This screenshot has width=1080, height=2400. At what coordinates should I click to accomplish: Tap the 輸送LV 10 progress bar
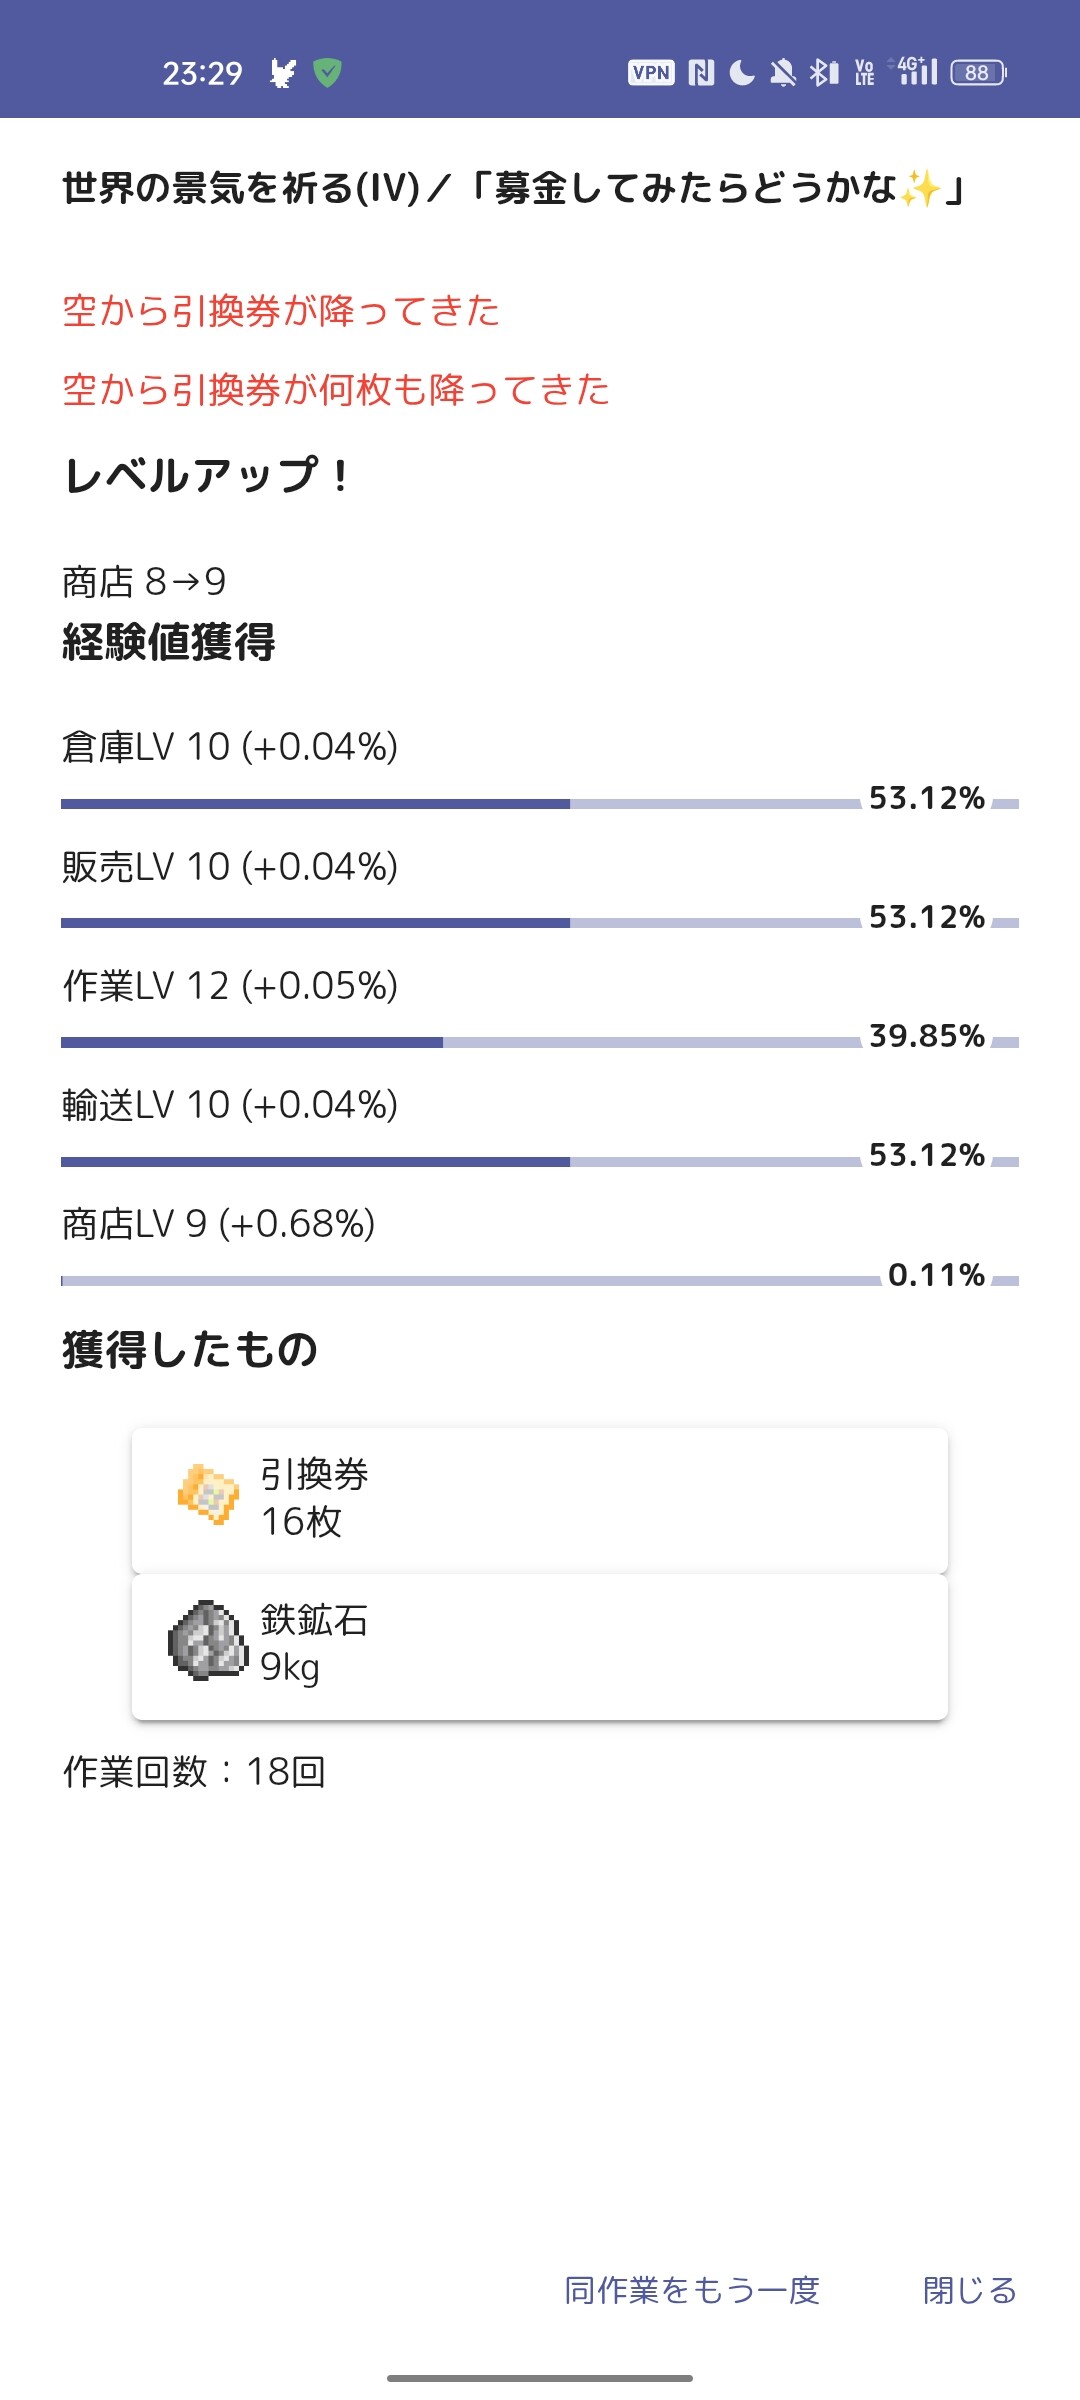[x=460, y=1162]
